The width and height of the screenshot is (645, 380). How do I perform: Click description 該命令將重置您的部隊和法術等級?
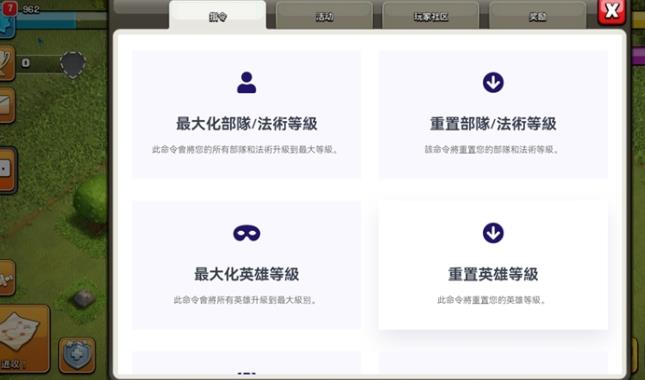492,149
